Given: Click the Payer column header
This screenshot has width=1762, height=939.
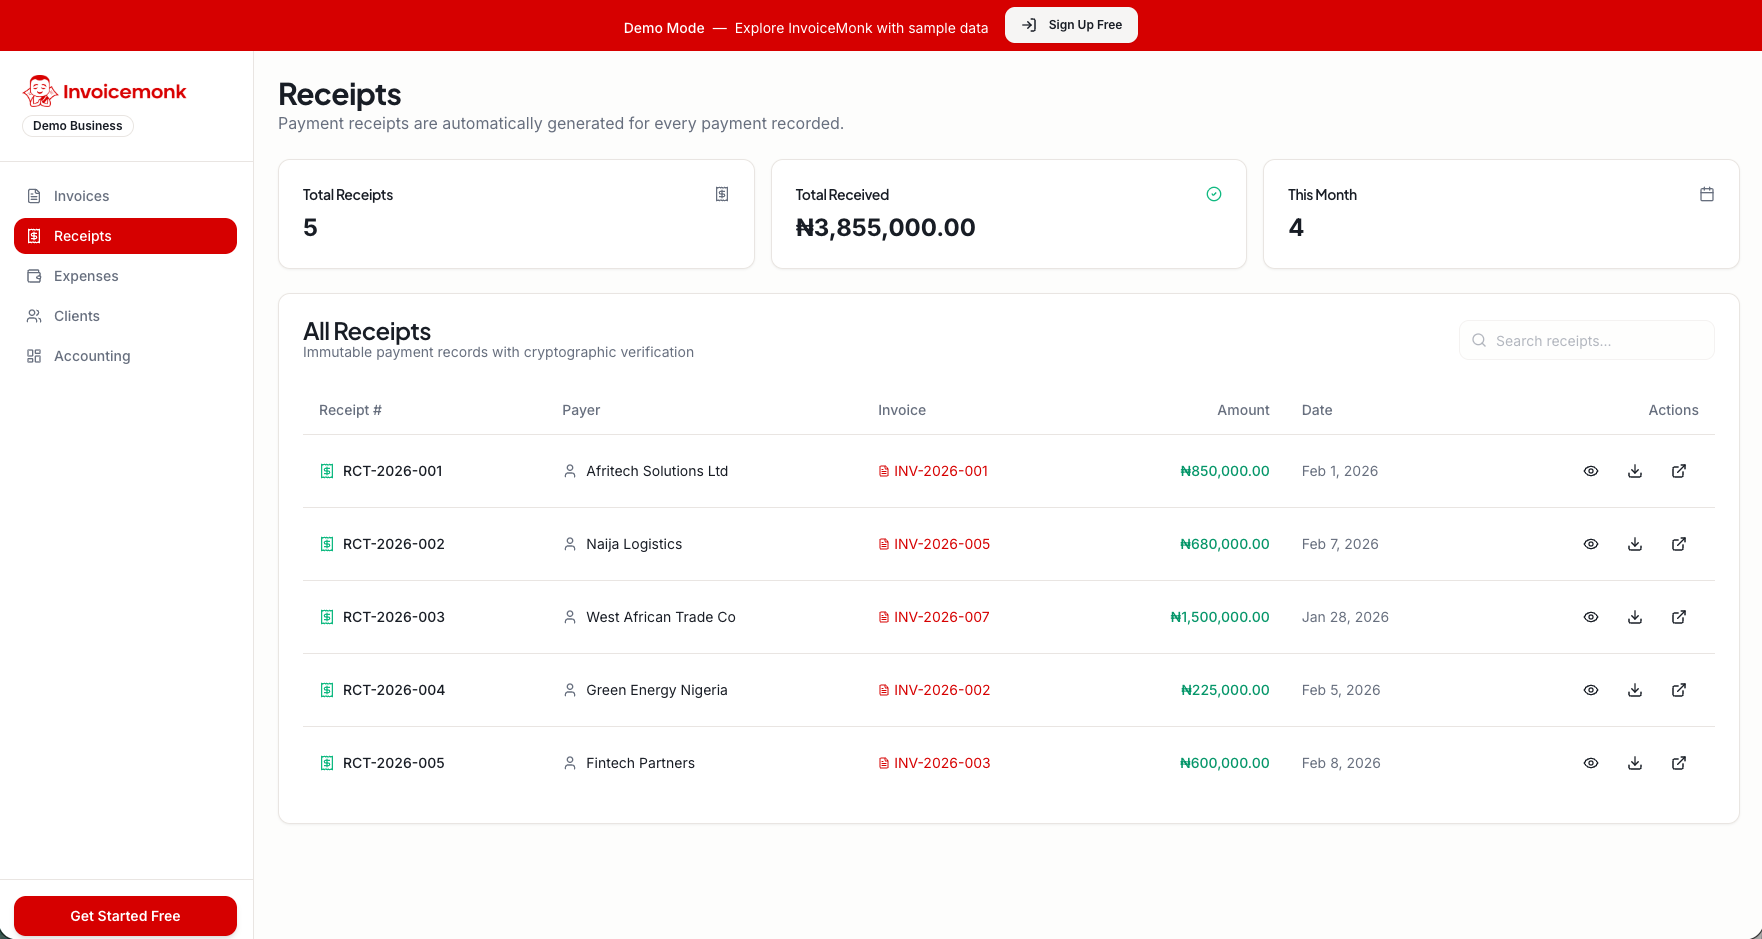Looking at the screenshot, I should 581,410.
